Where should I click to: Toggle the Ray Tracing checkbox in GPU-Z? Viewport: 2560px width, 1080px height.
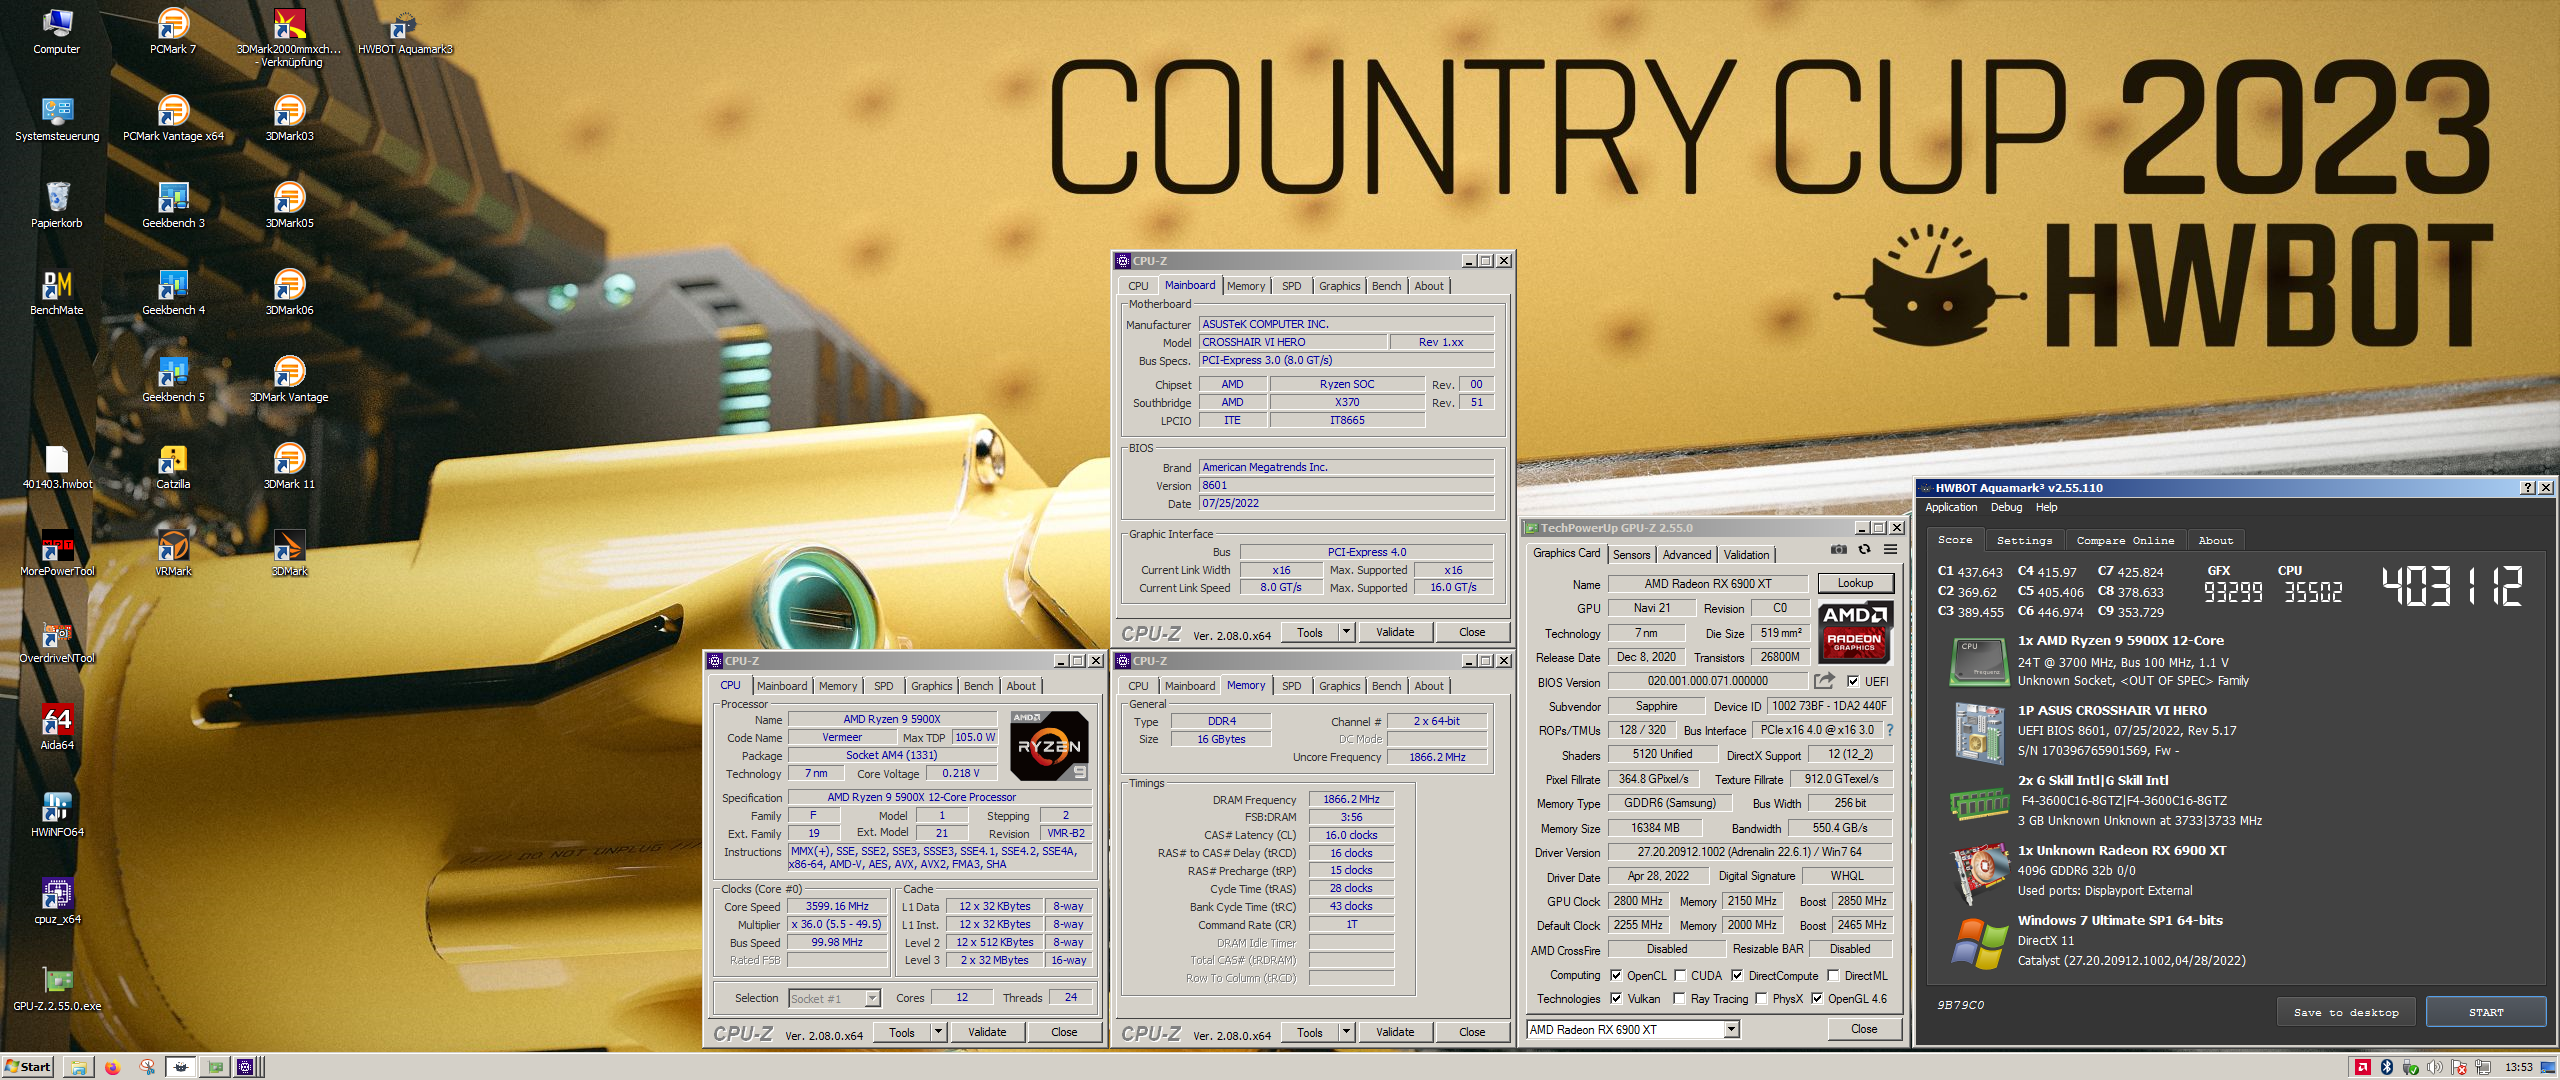point(1680,999)
